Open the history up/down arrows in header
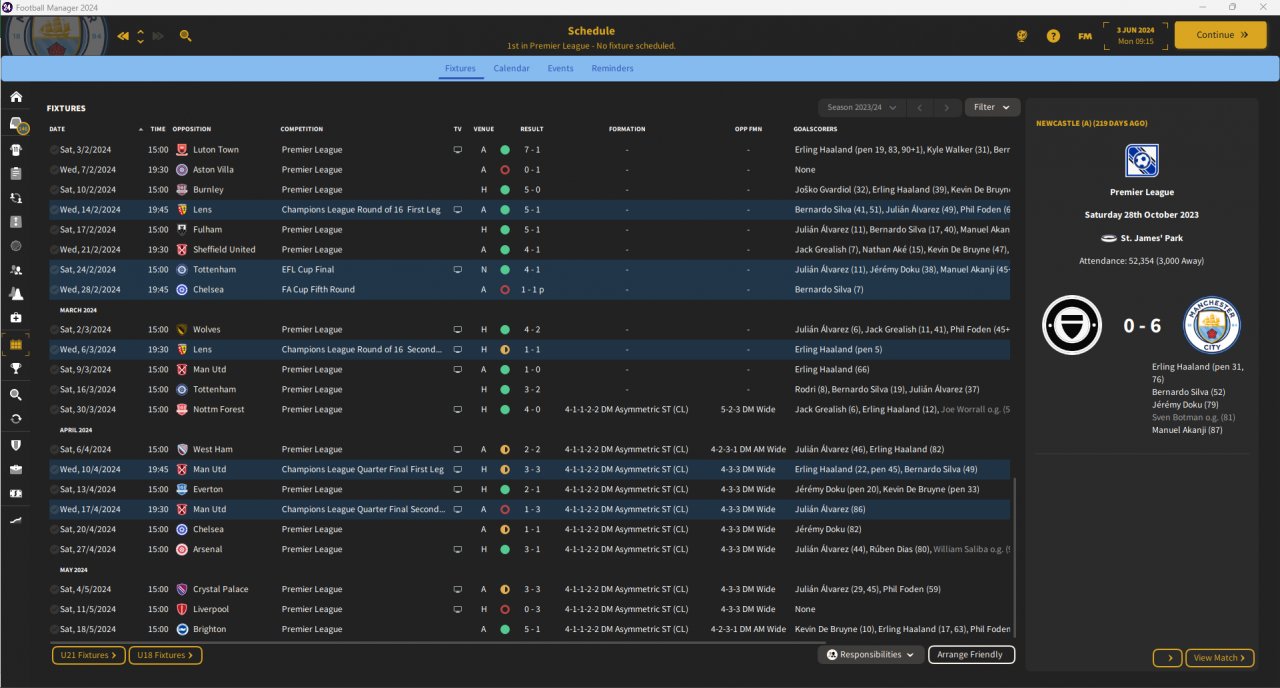Viewport: 1280px width, 688px height. pos(140,36)
